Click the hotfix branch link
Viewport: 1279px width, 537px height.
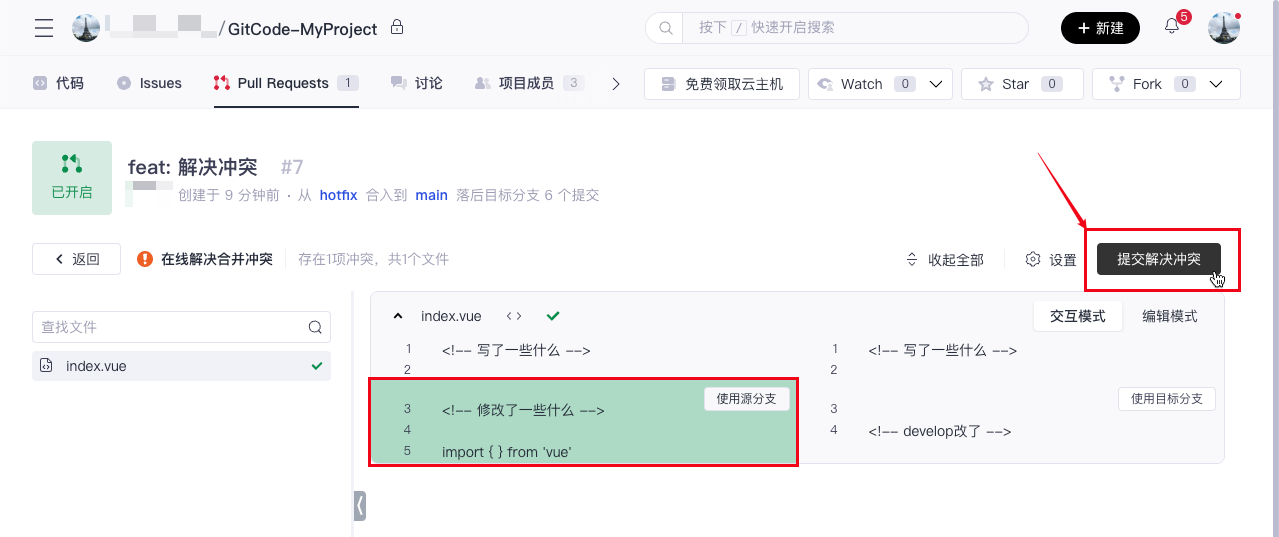click(338, 195)
